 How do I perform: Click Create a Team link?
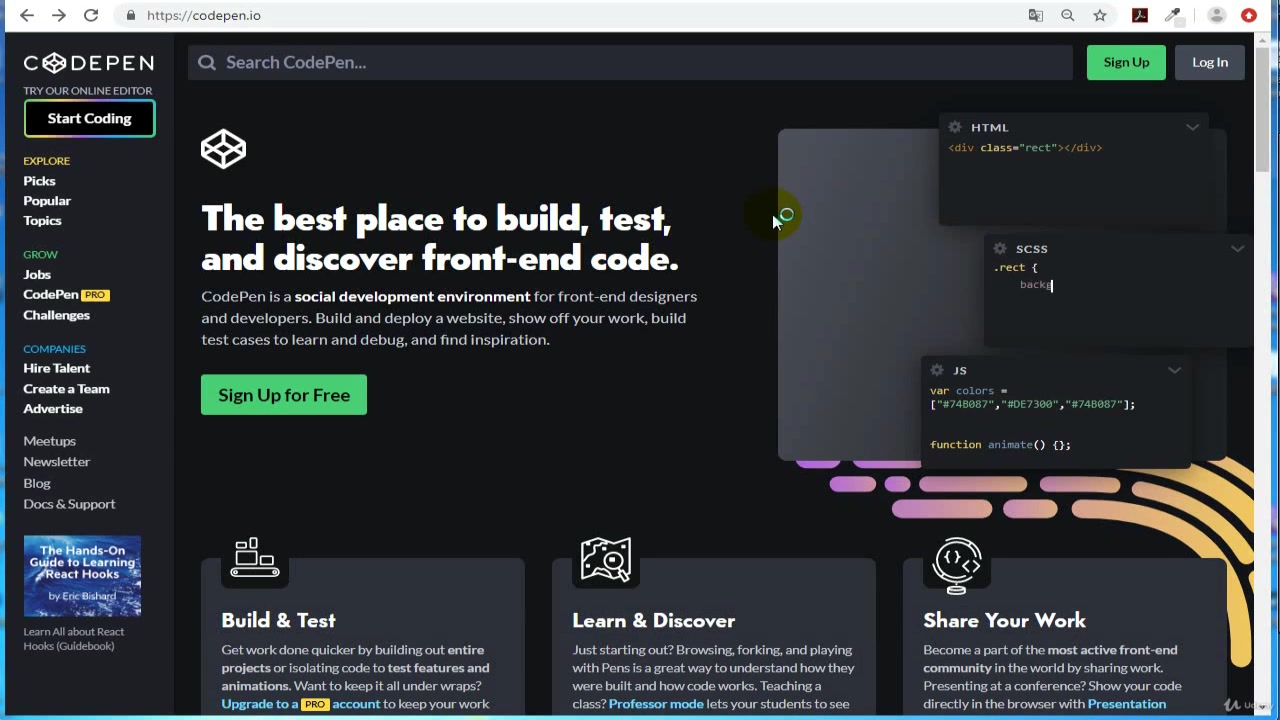point(66,389)
